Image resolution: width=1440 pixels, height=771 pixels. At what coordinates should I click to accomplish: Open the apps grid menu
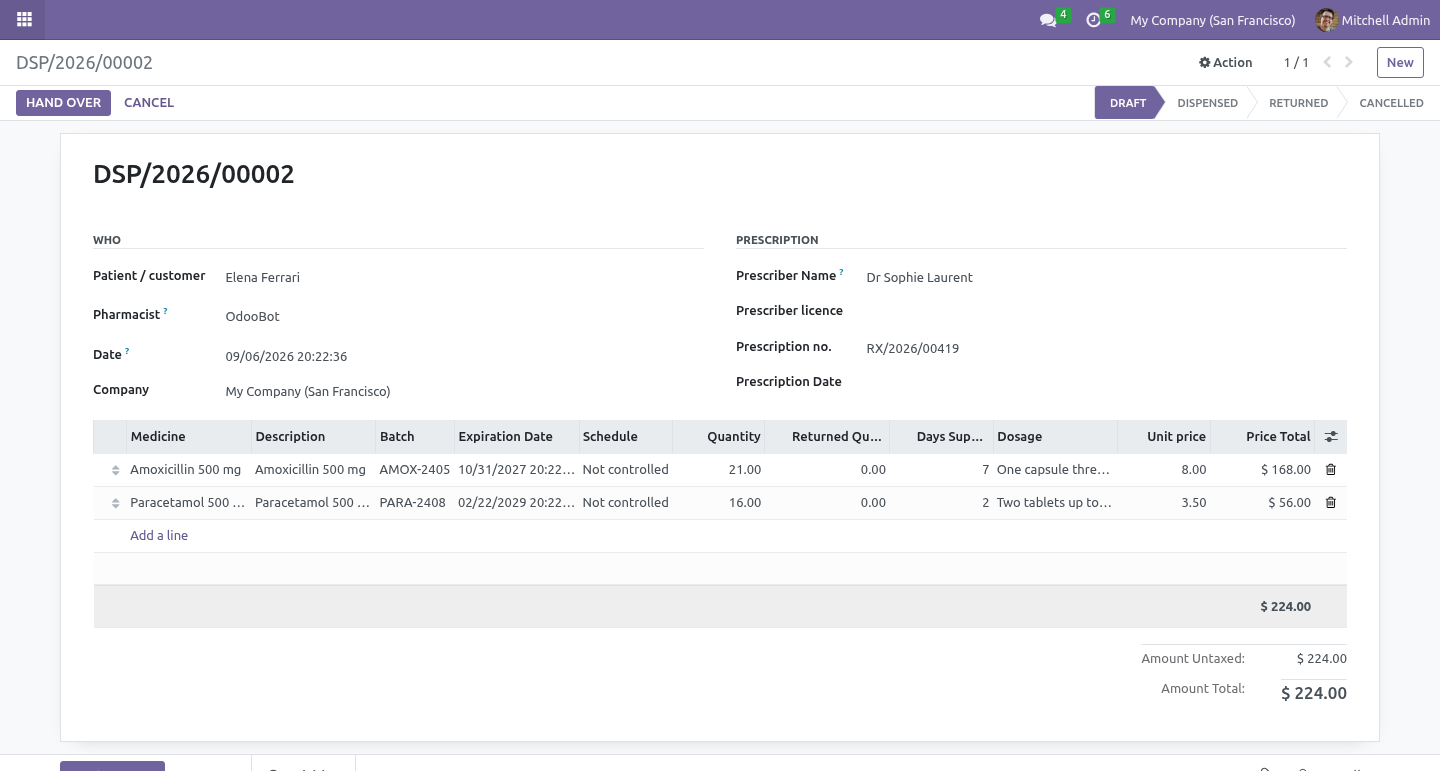25,19
